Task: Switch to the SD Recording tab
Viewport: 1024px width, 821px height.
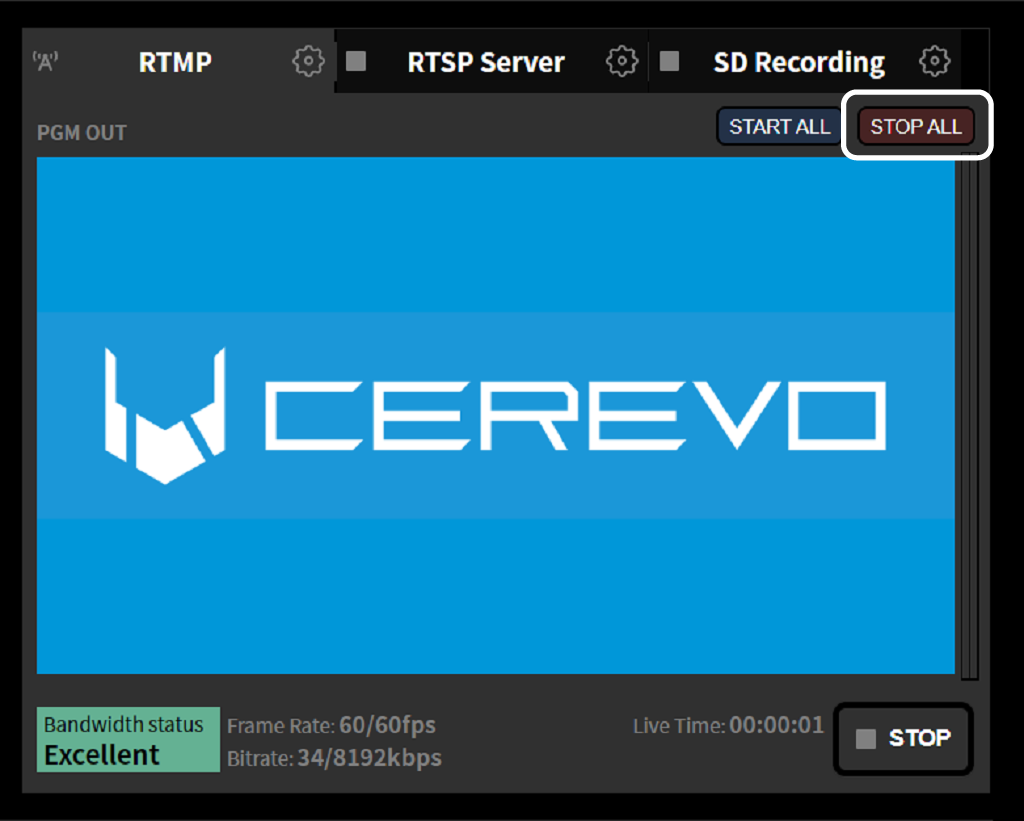Action: point(798,62)
